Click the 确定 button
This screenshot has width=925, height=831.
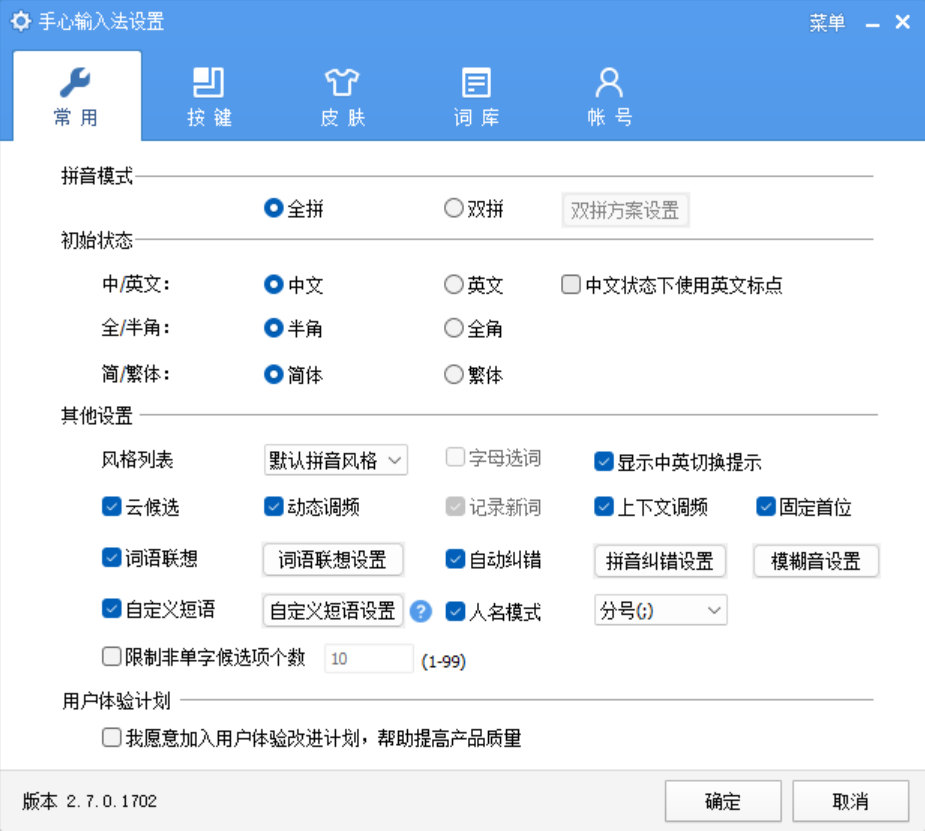tap(723, 802)
